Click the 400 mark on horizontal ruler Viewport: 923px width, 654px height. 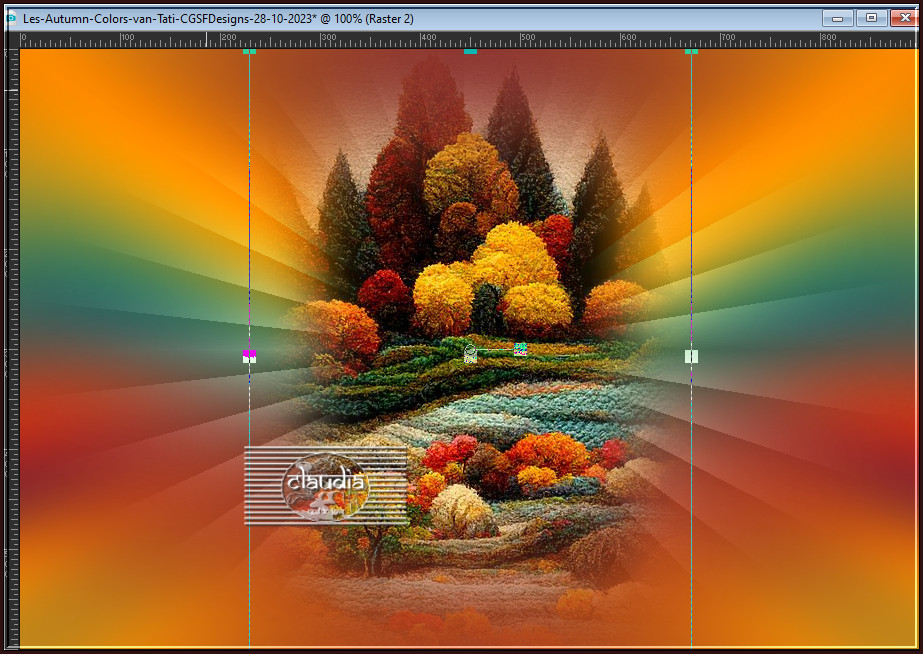[x=428, y=38]
